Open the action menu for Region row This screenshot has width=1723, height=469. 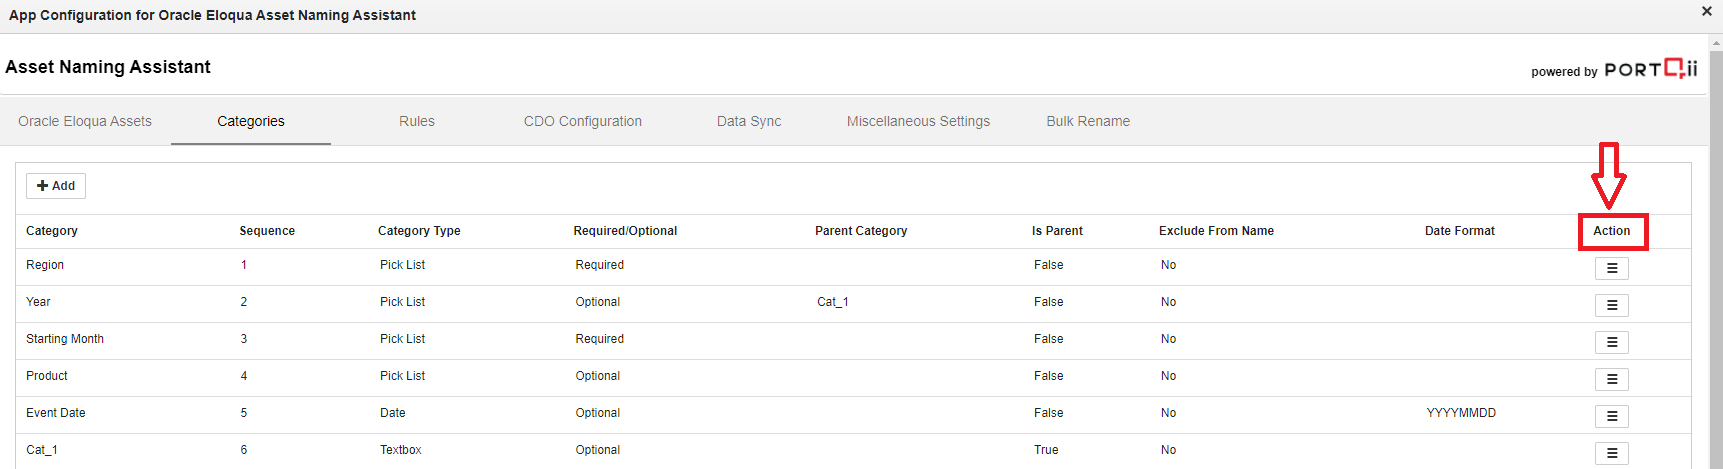click(1611, 268)
